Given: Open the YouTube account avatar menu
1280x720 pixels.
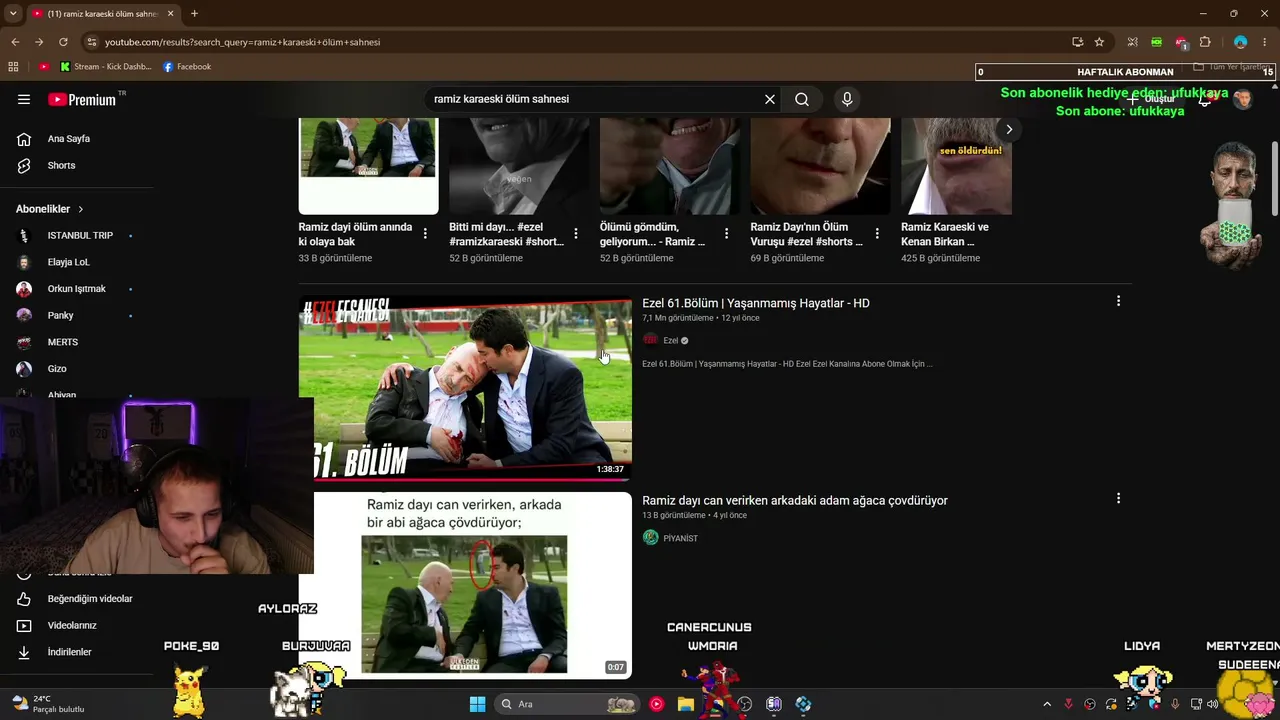Looking at the screenshot, I should [1243, 99].
